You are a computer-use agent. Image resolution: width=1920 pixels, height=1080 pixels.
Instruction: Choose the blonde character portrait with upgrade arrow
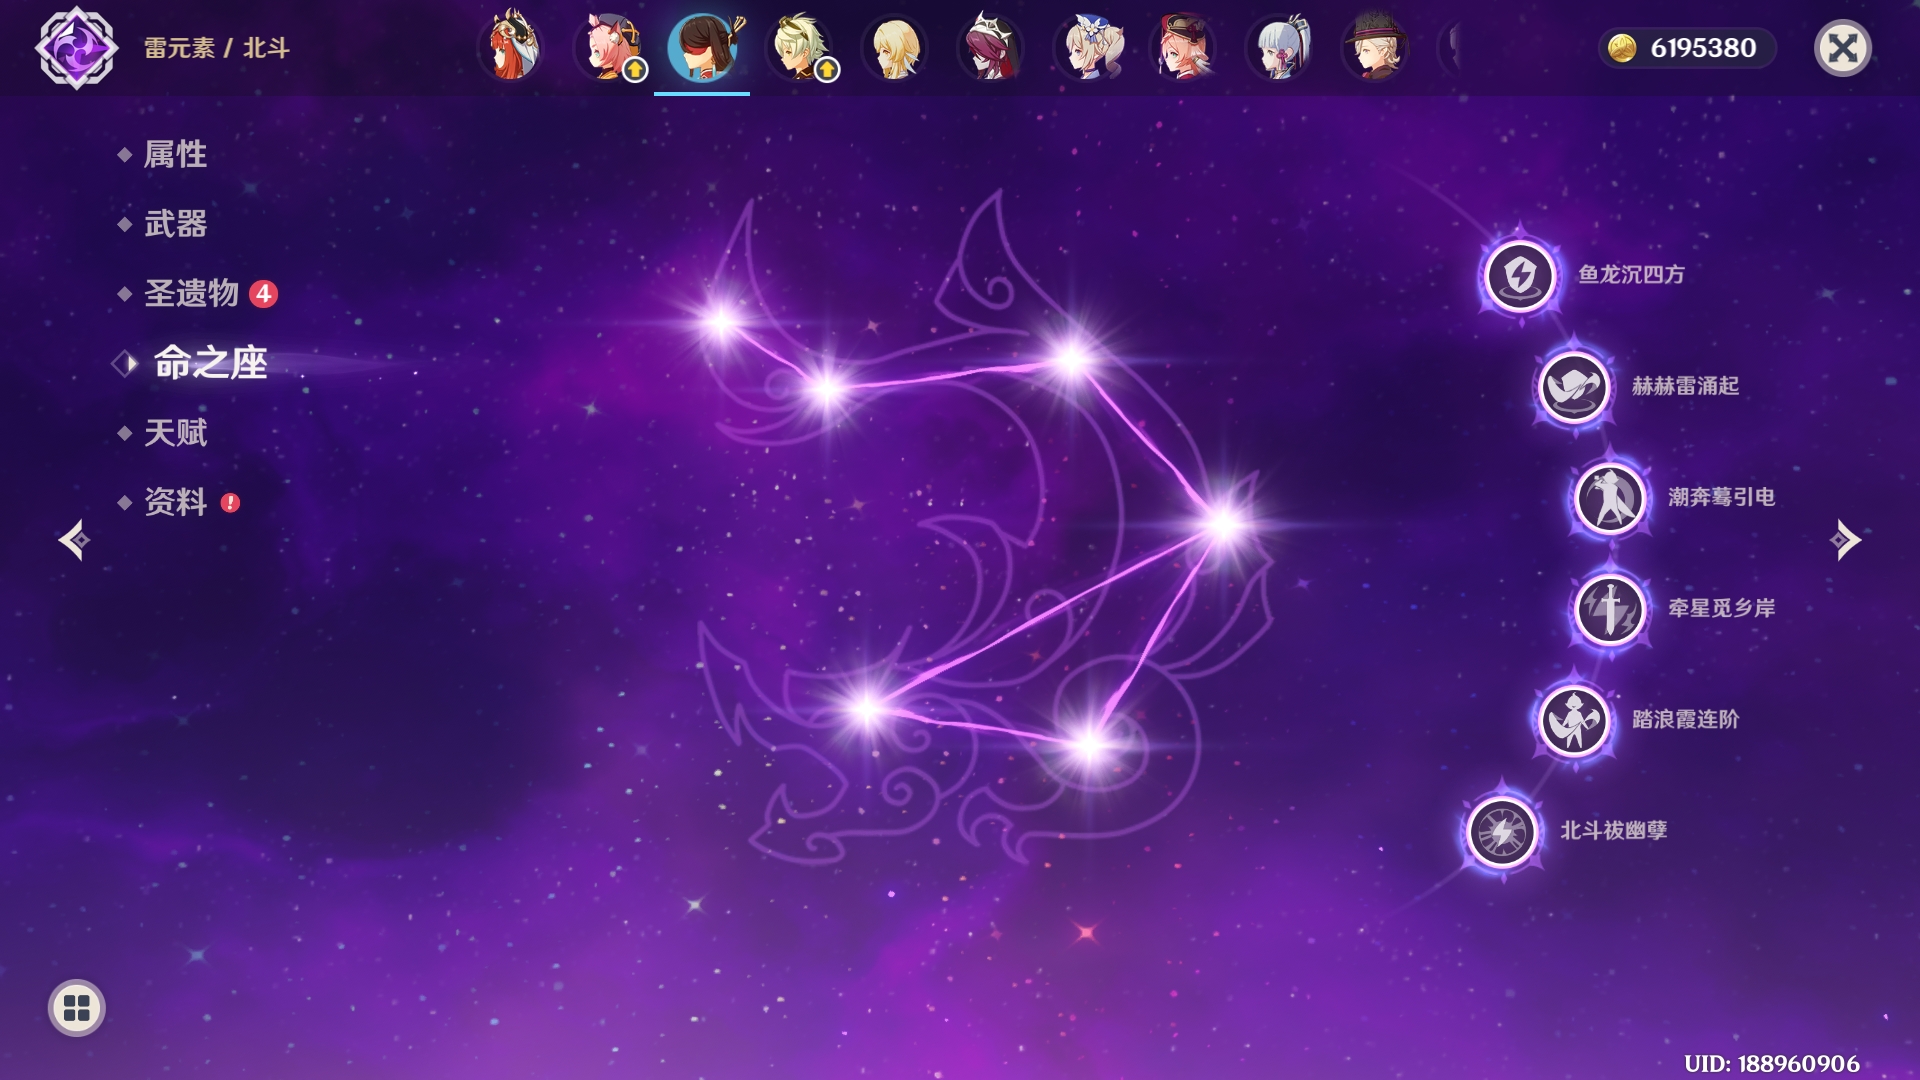799,47
